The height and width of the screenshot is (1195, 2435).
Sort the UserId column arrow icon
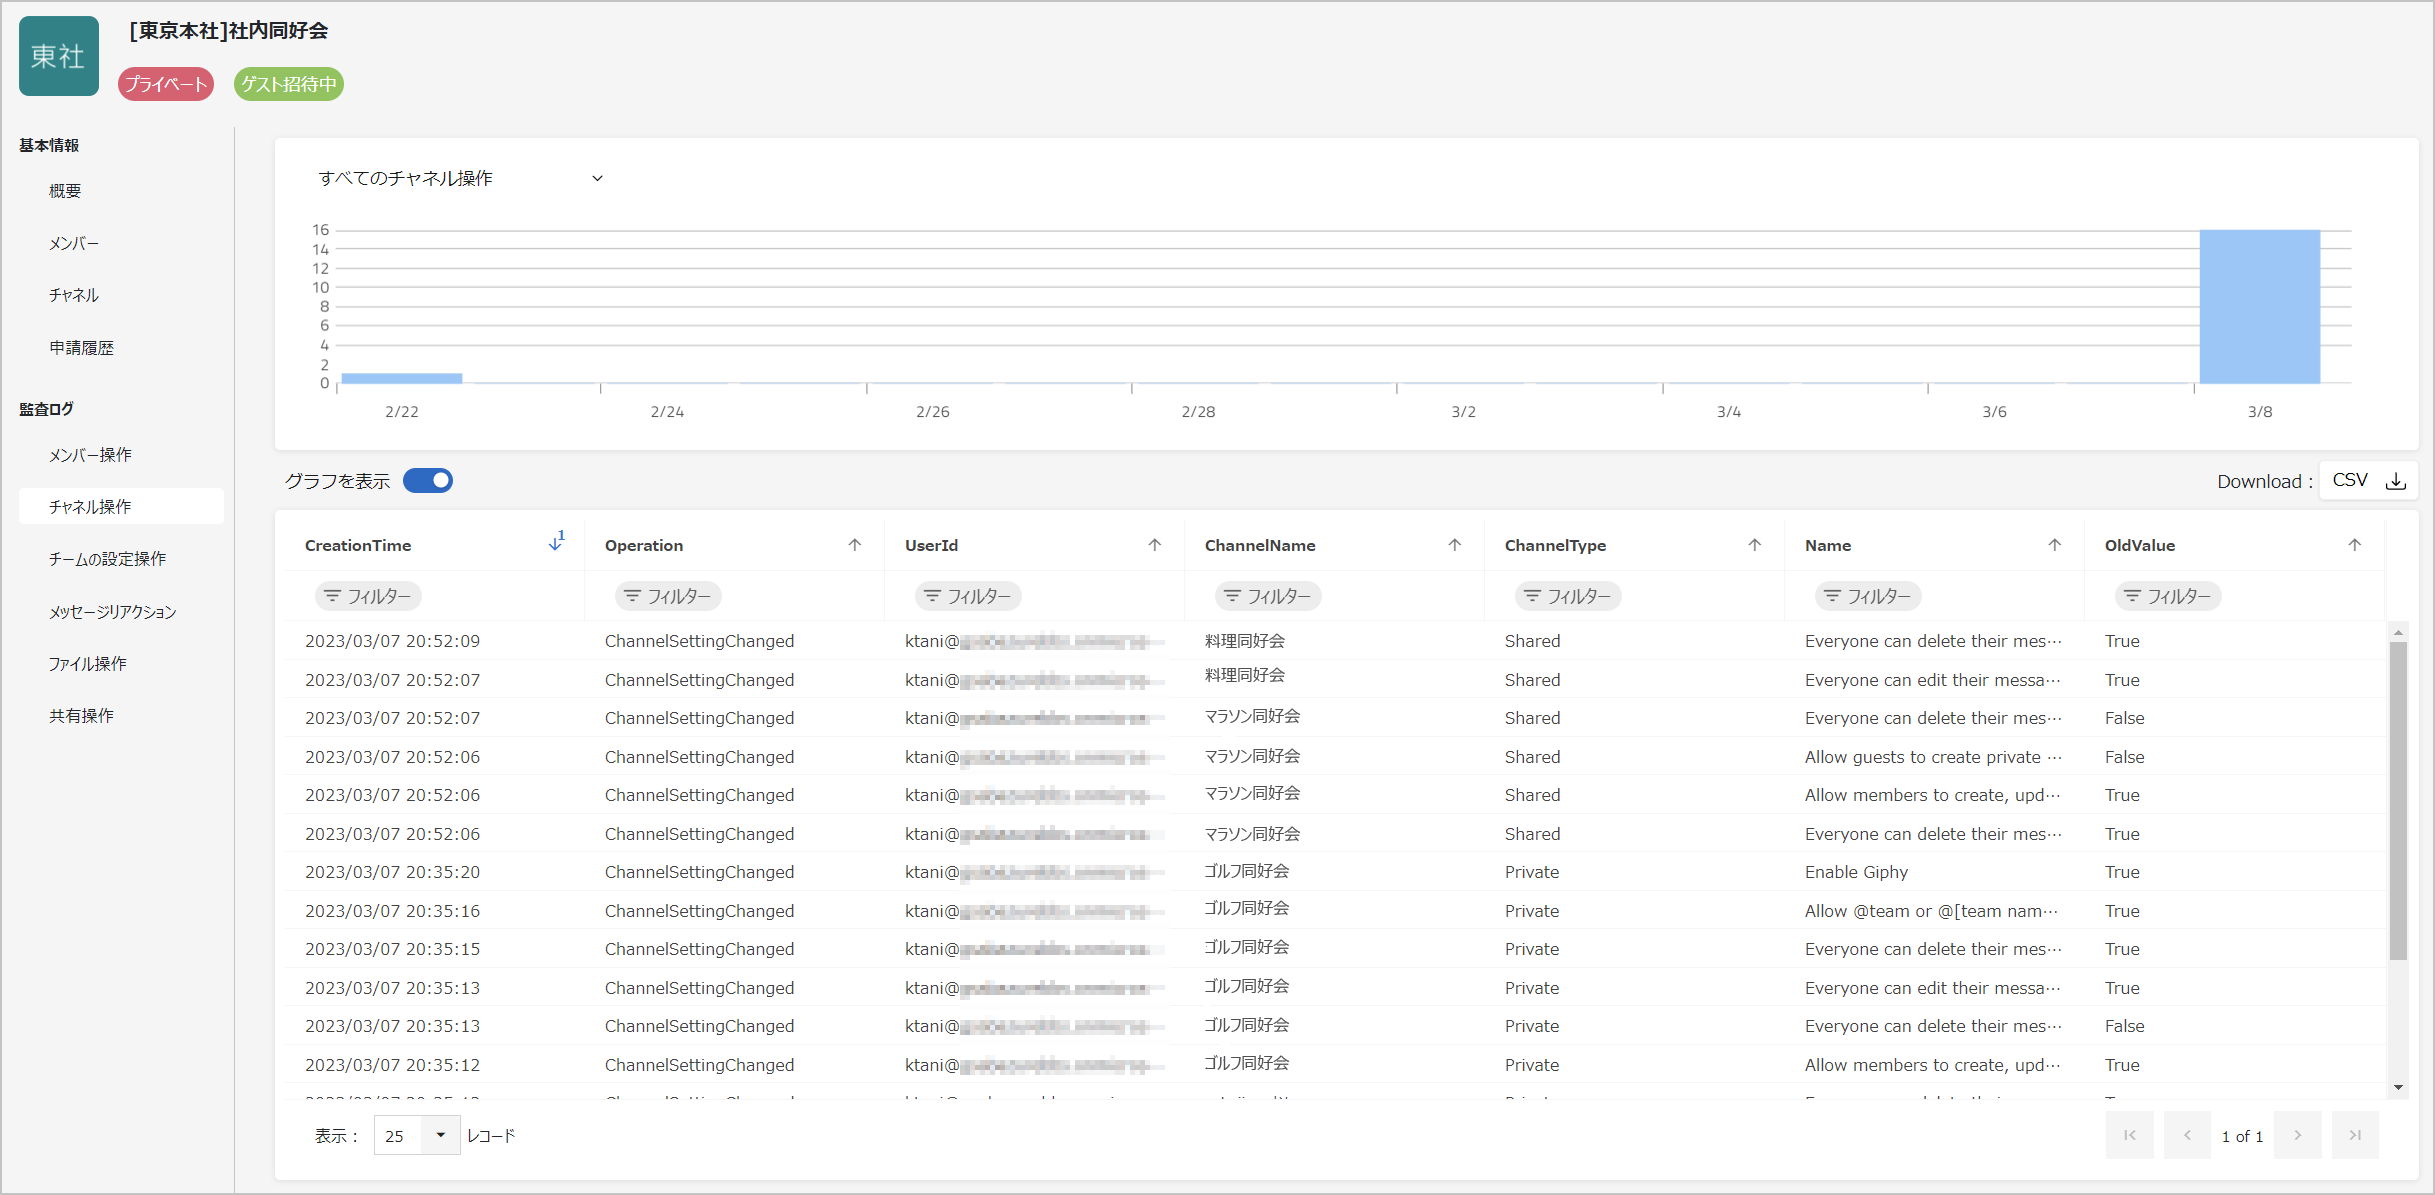point(1155,545)
